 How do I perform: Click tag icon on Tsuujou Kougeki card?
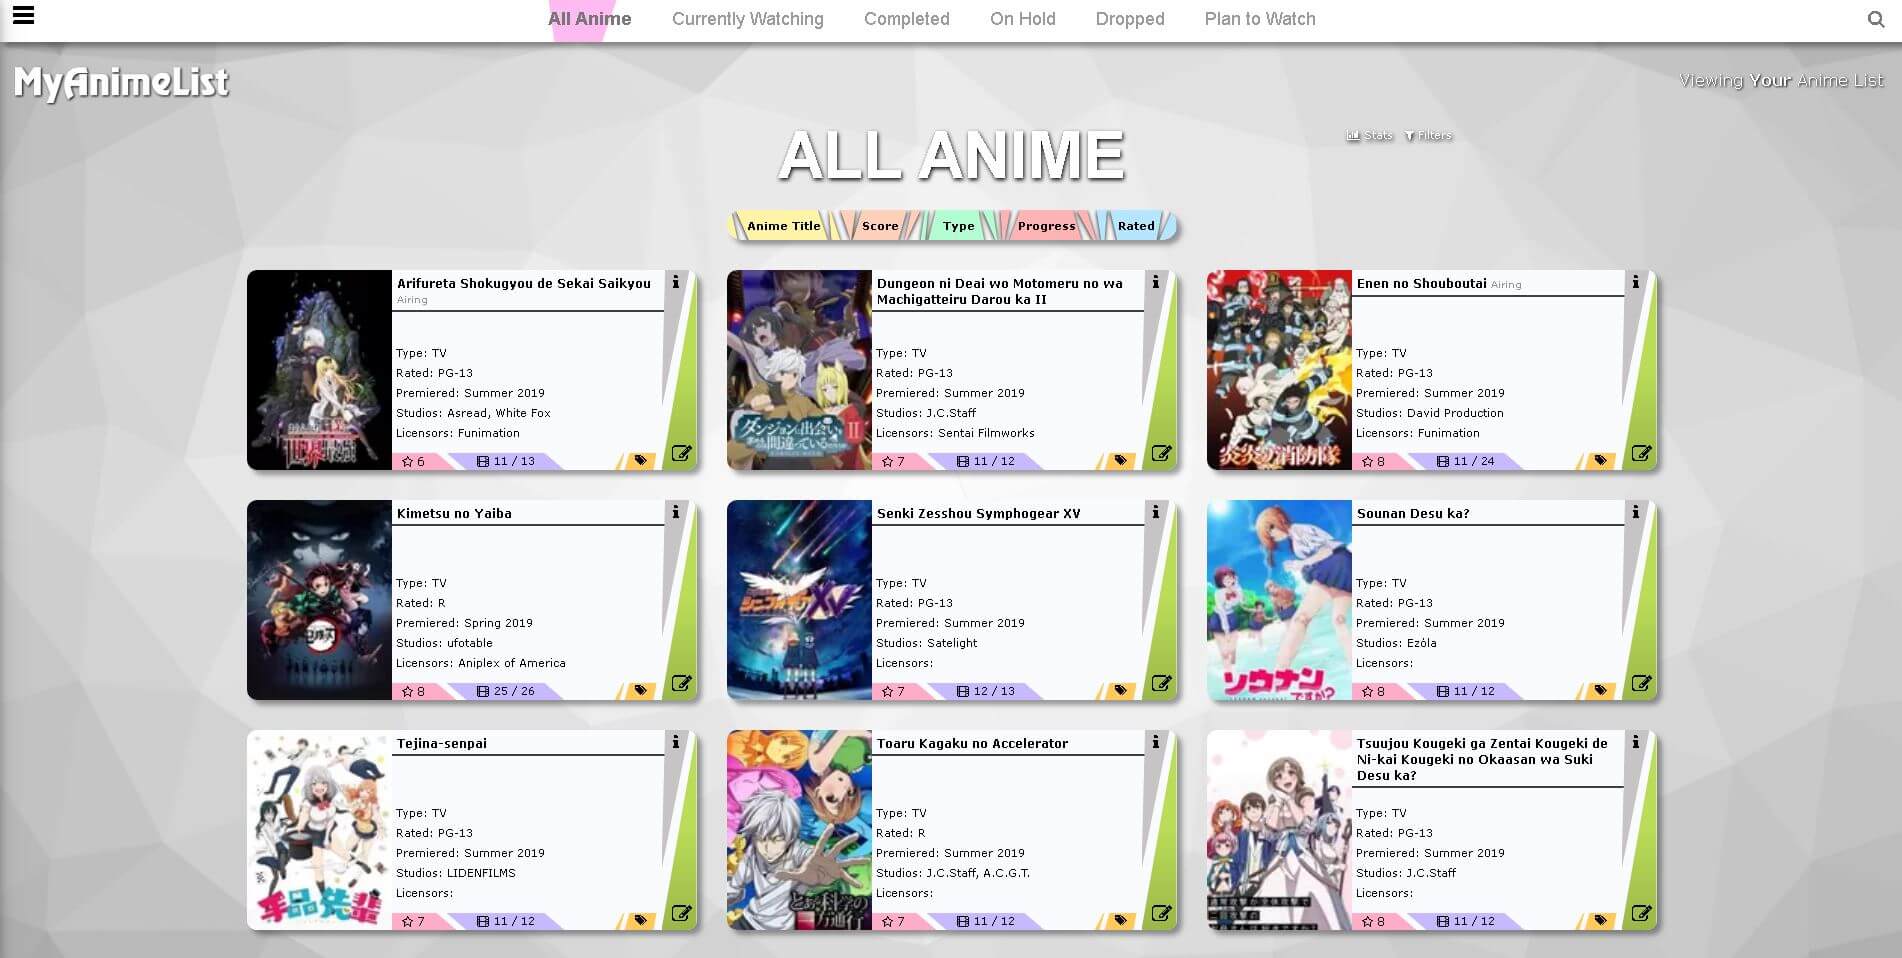point(1600,921)
